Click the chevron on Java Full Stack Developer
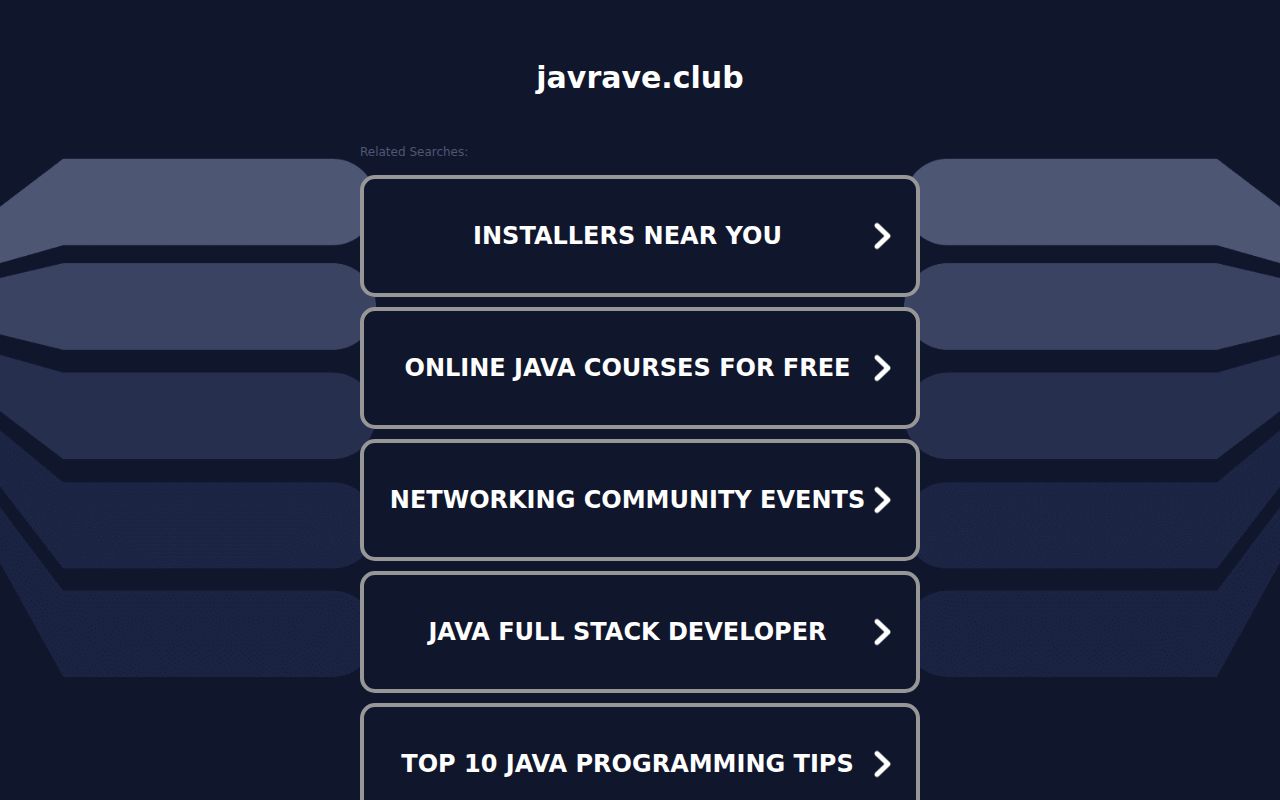 881,632
